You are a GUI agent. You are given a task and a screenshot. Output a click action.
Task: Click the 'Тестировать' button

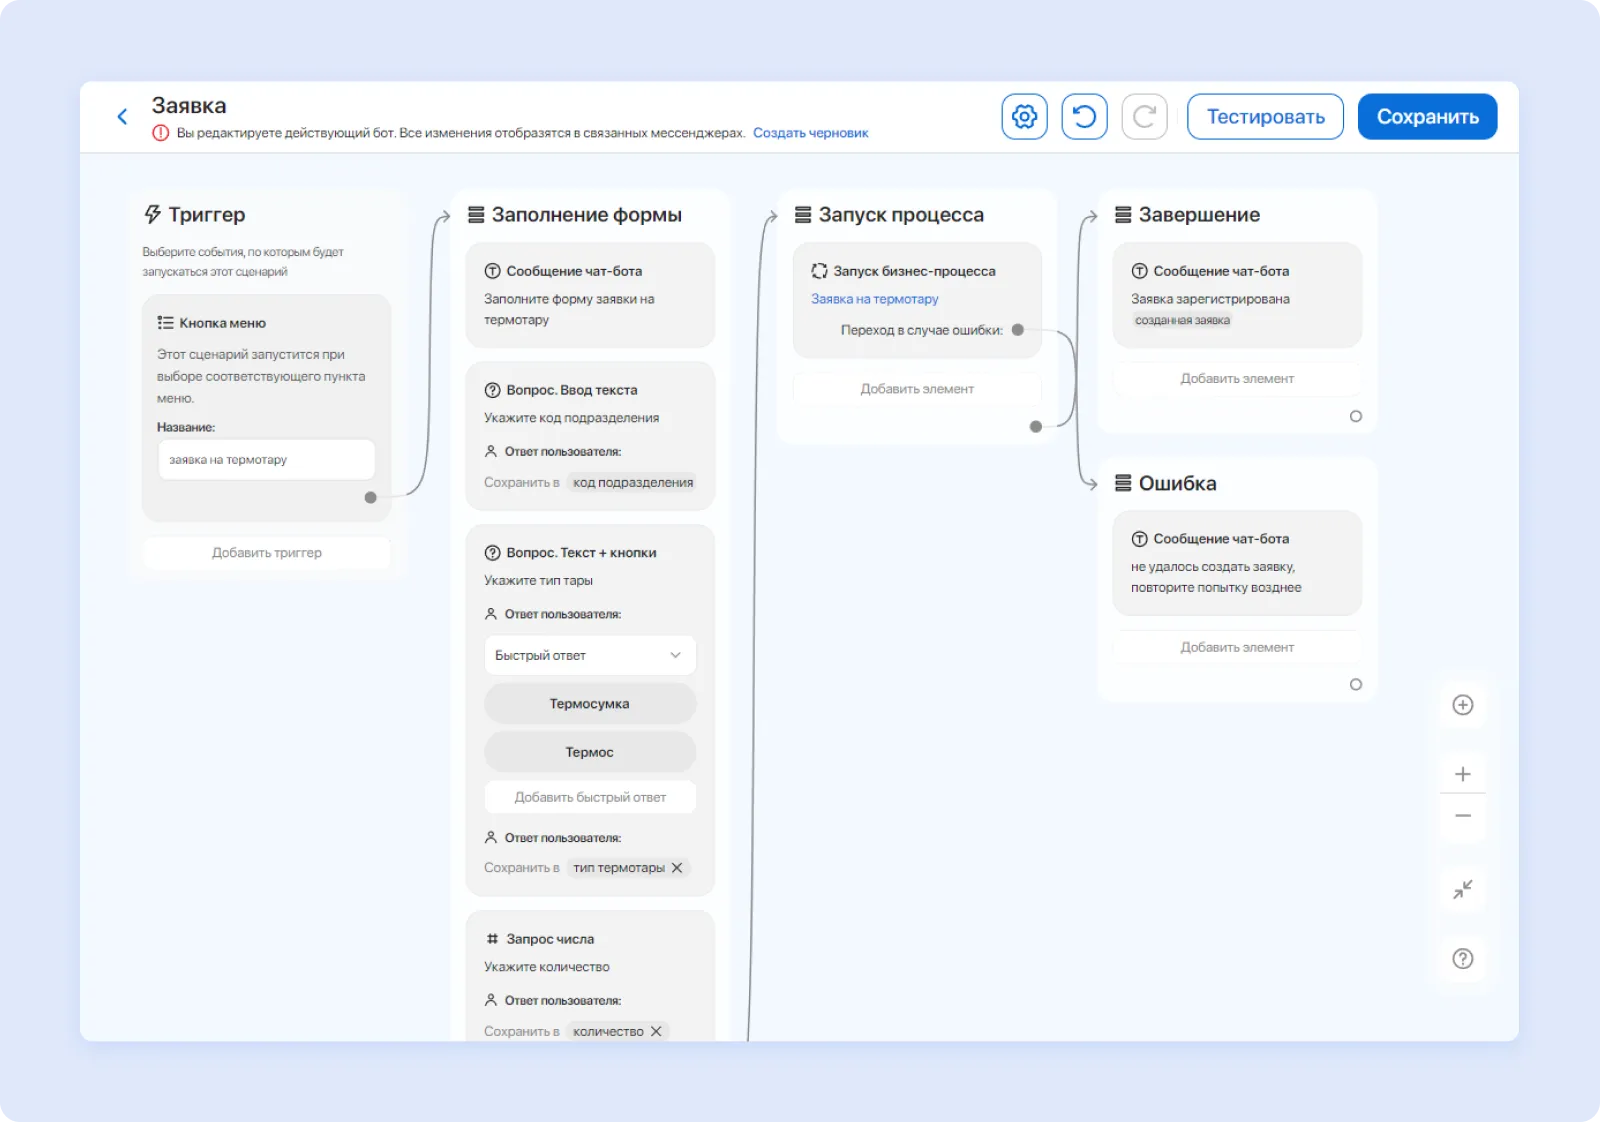pos(1265,117)
